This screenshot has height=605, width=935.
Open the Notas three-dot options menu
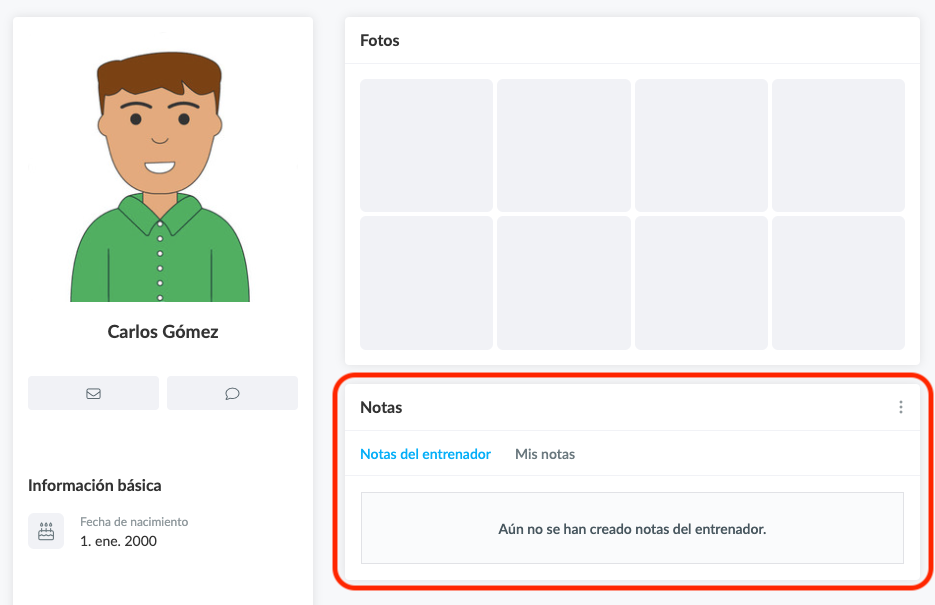(x=900, y=407)
